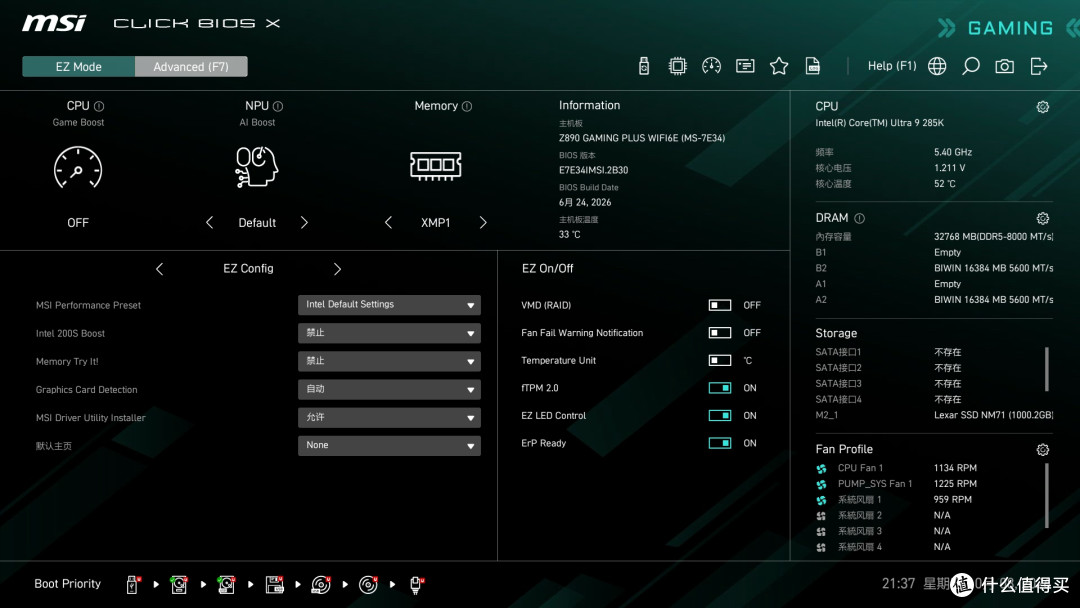
Task: Take screenshot with the camera icon
Action: coord(1004,66)
